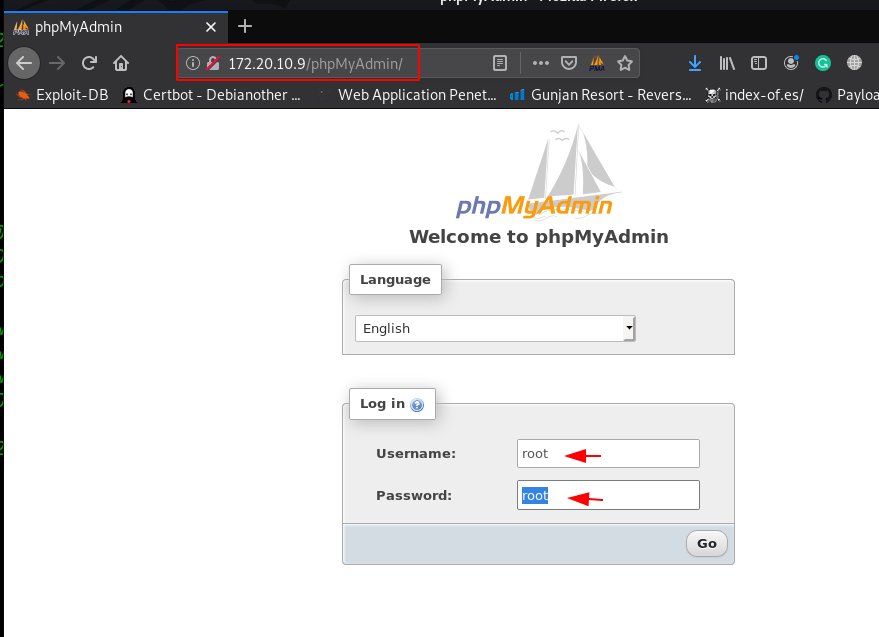Screen dimensions: 879x637
Task: Open the Payloa... GitHub bookmark
Action: [x=847, y=95]
